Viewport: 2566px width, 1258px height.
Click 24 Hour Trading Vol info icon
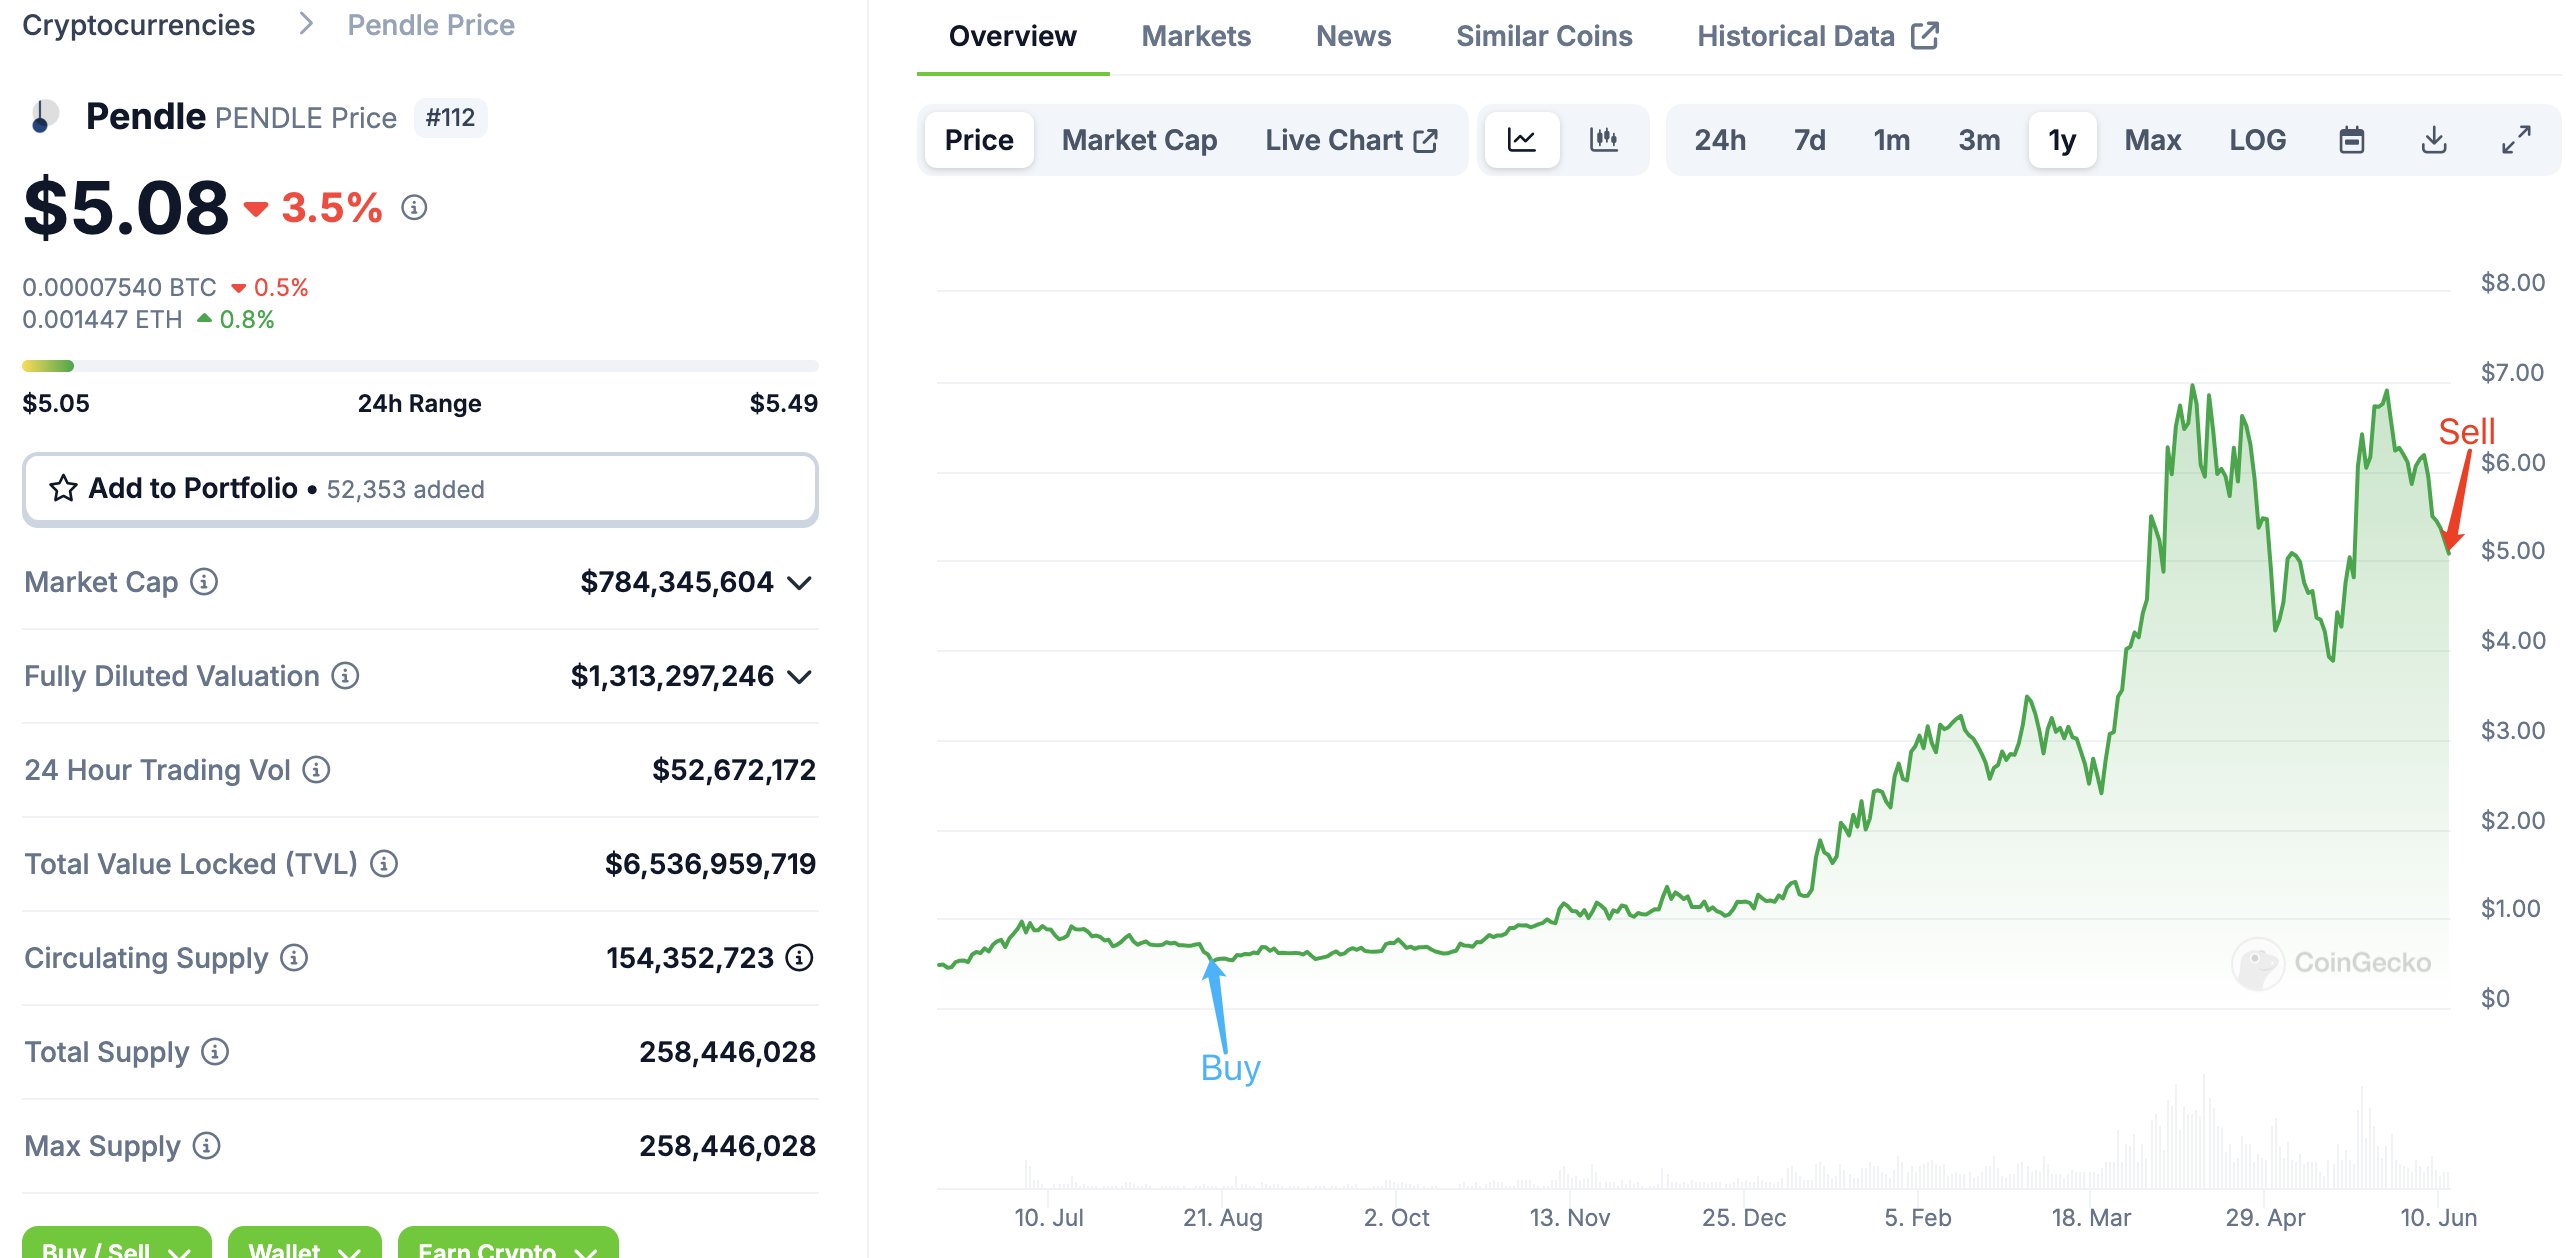click(x=316, y=769)
